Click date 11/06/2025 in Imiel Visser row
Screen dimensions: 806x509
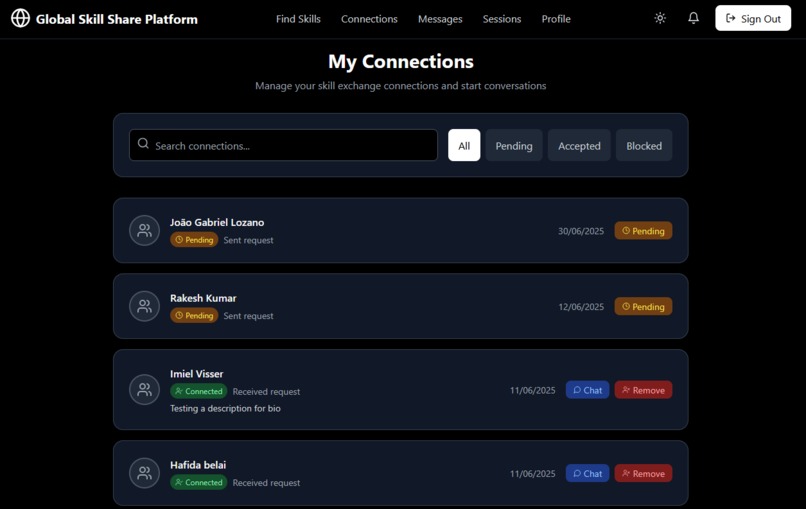point(533,390)
